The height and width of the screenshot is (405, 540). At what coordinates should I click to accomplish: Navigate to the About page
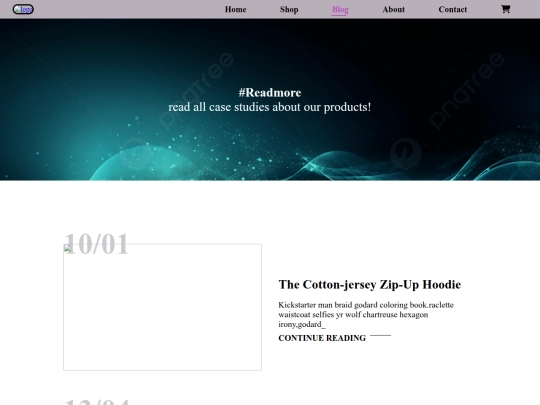[394, 9]
